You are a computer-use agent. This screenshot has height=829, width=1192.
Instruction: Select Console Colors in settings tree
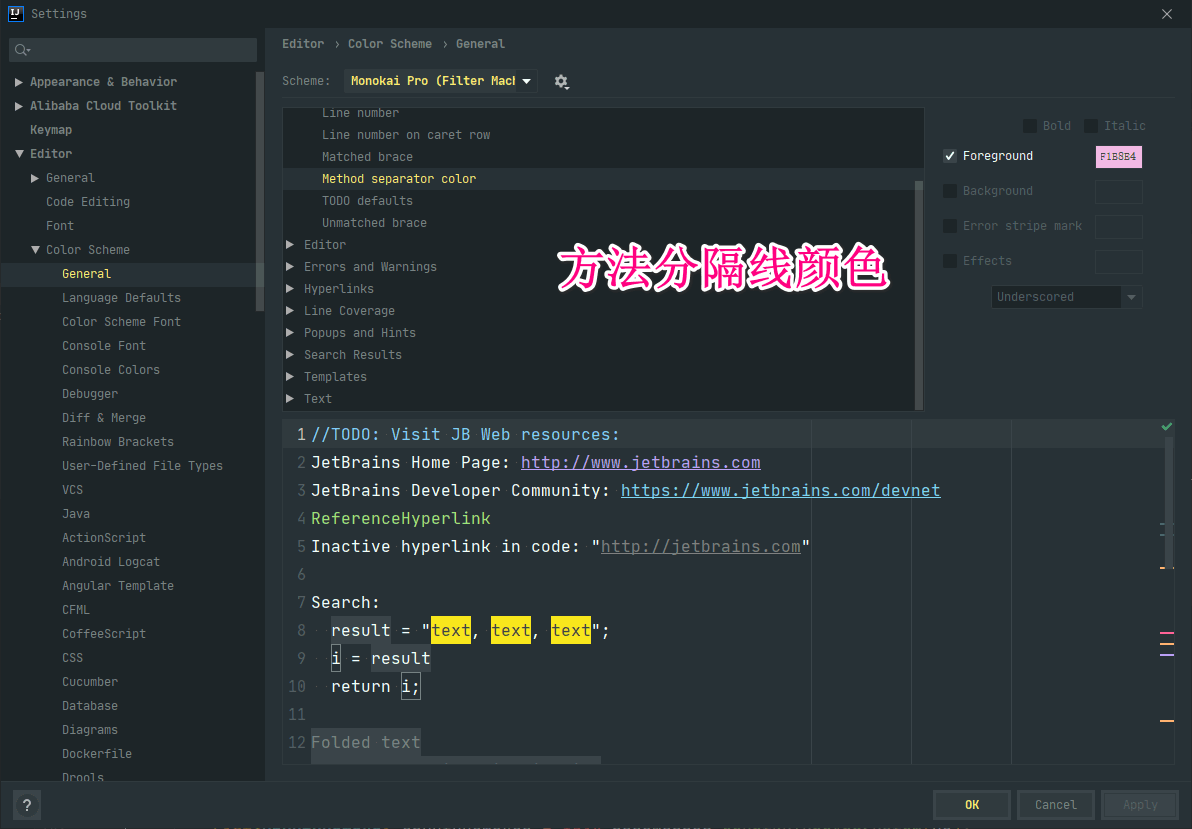click(x=110, y=370)
